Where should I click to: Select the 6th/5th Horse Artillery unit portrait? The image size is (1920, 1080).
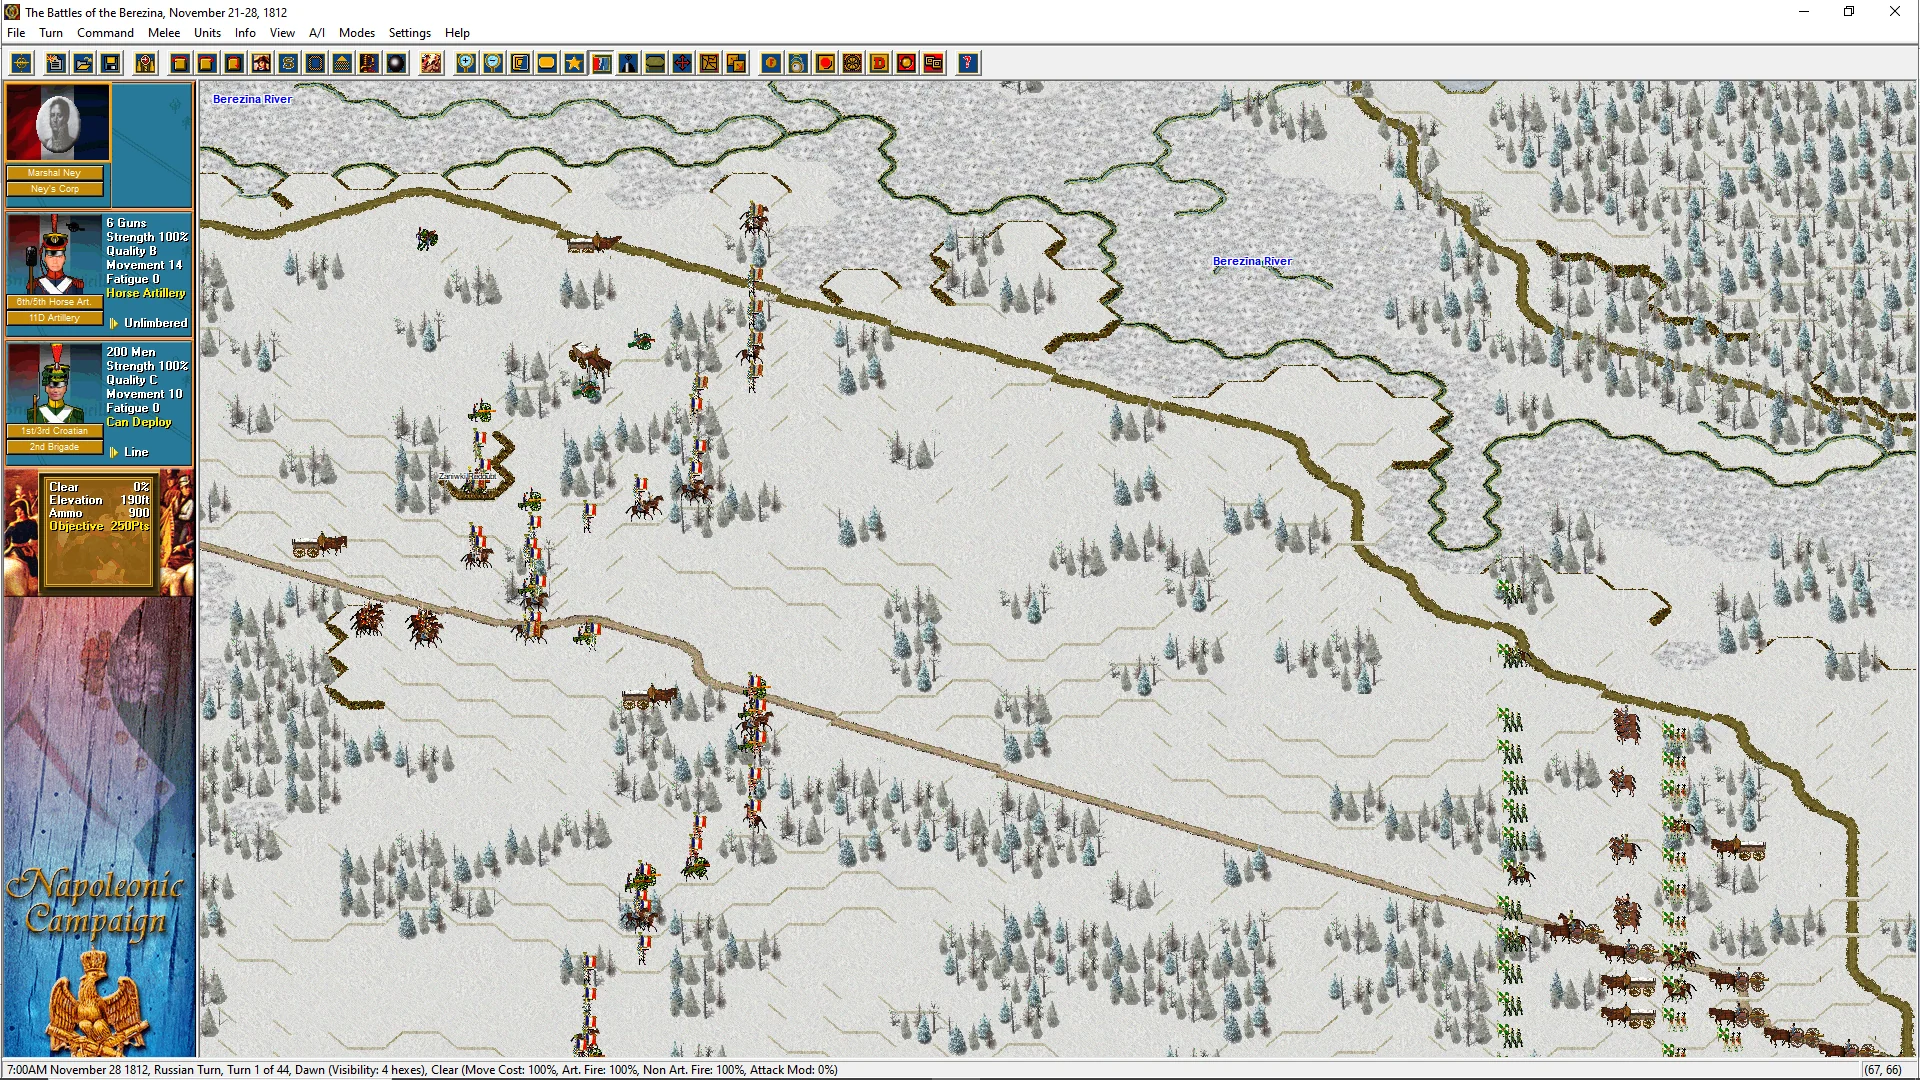pyautogui.click(x=55, y=255)
